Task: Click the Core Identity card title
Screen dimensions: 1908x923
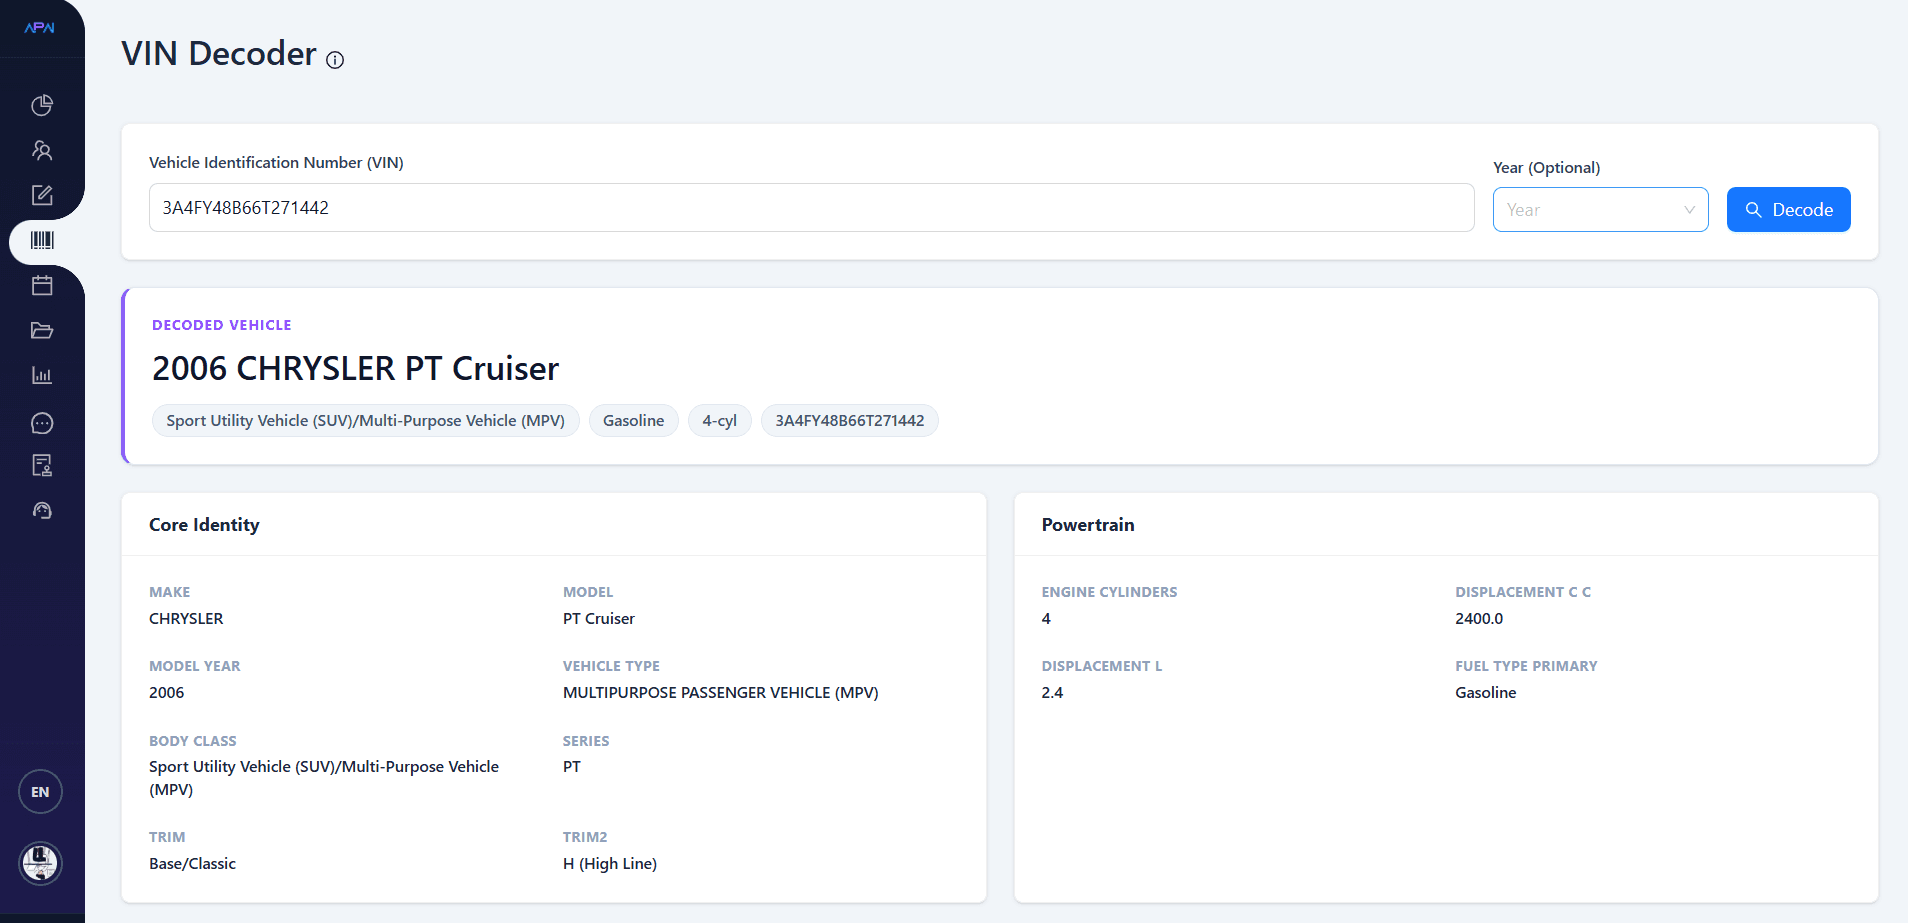Action: click(204, 525)
